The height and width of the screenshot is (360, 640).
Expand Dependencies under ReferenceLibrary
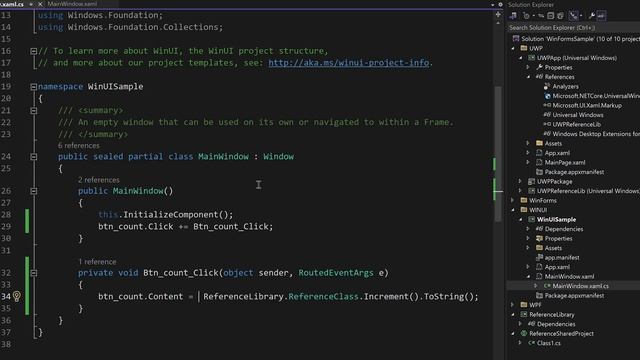pos(520,324)
